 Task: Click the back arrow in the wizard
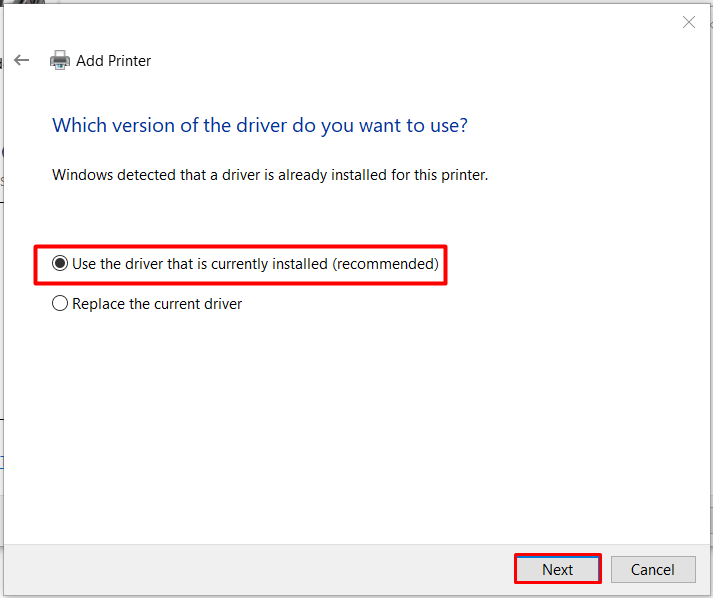point(22,60)
